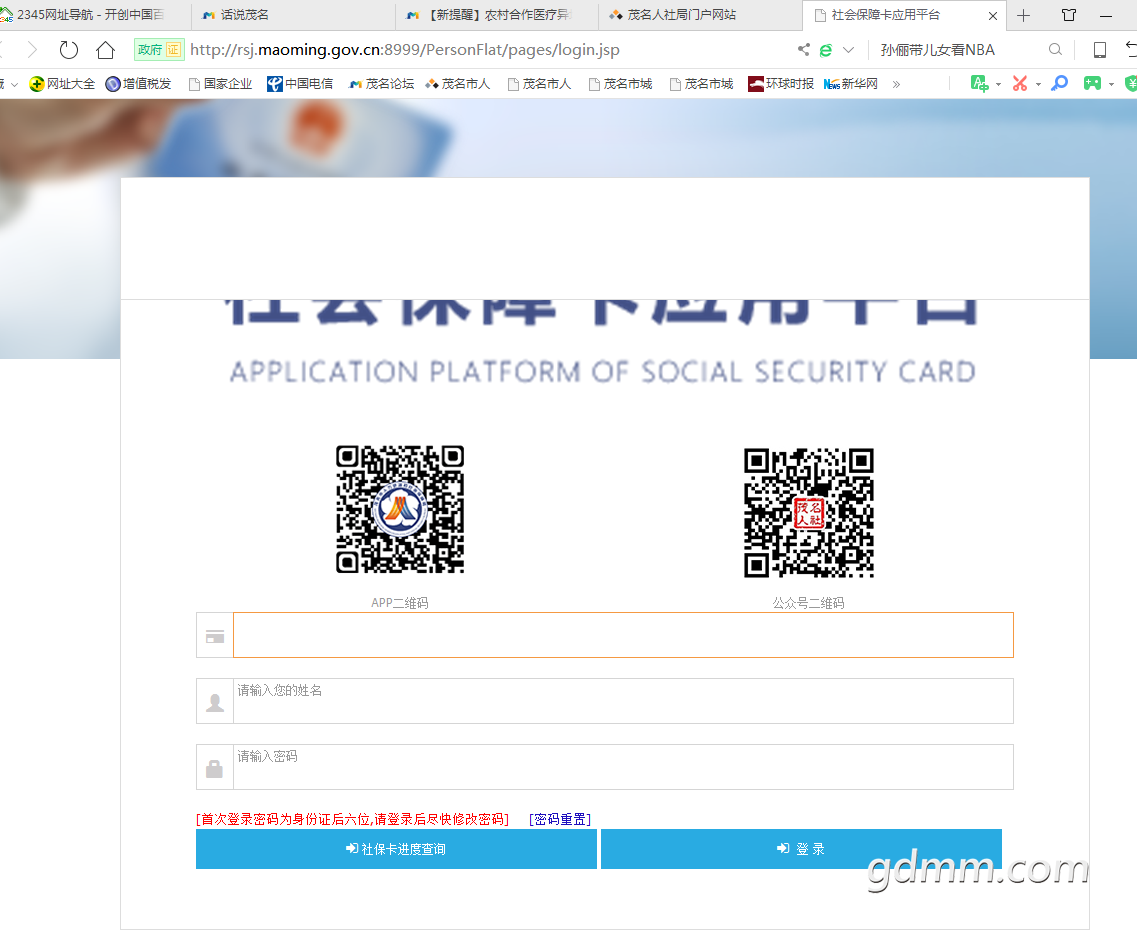Open the first 茂名市人 bookmark
The image size is (1137, 932).
(458, 84)
